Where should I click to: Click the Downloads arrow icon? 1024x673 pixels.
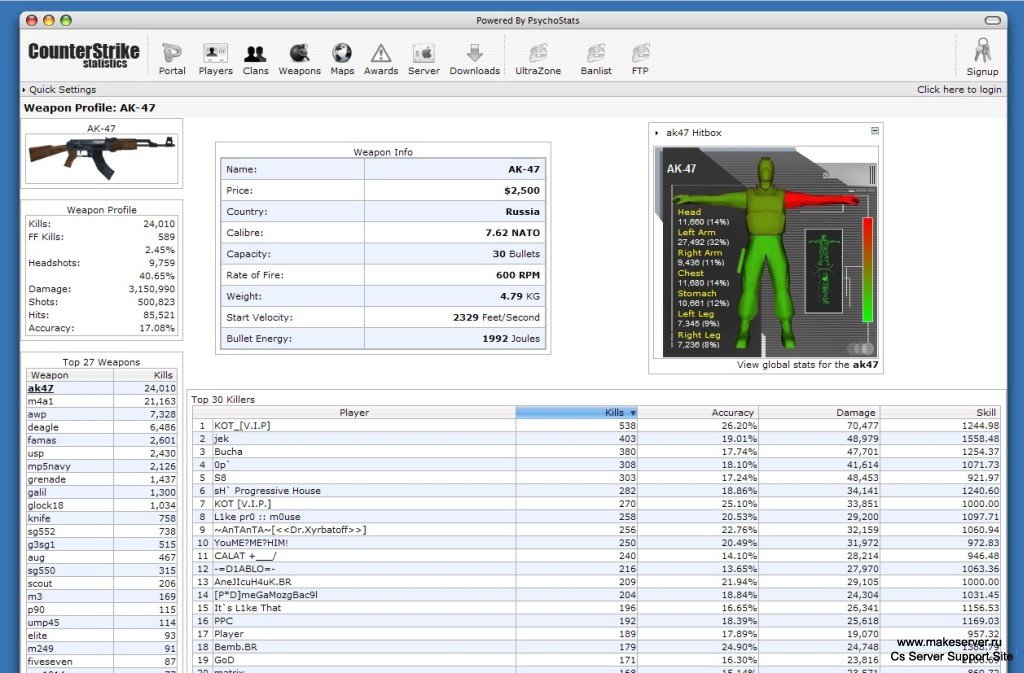coord(475,53)
